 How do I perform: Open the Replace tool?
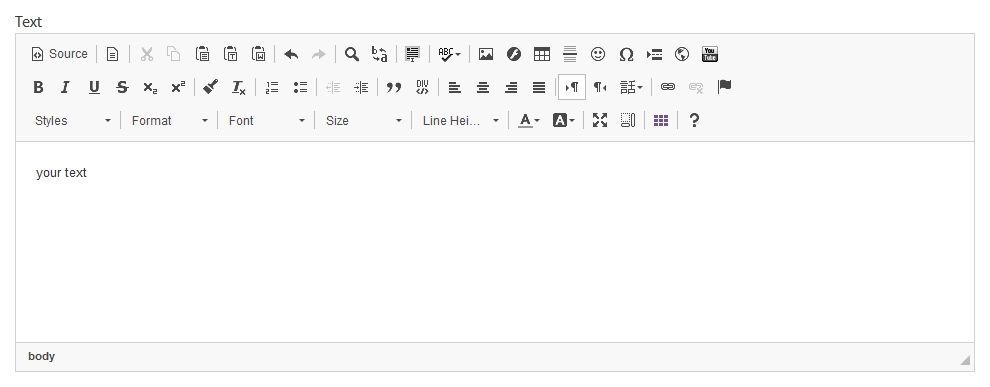point(379,54)
